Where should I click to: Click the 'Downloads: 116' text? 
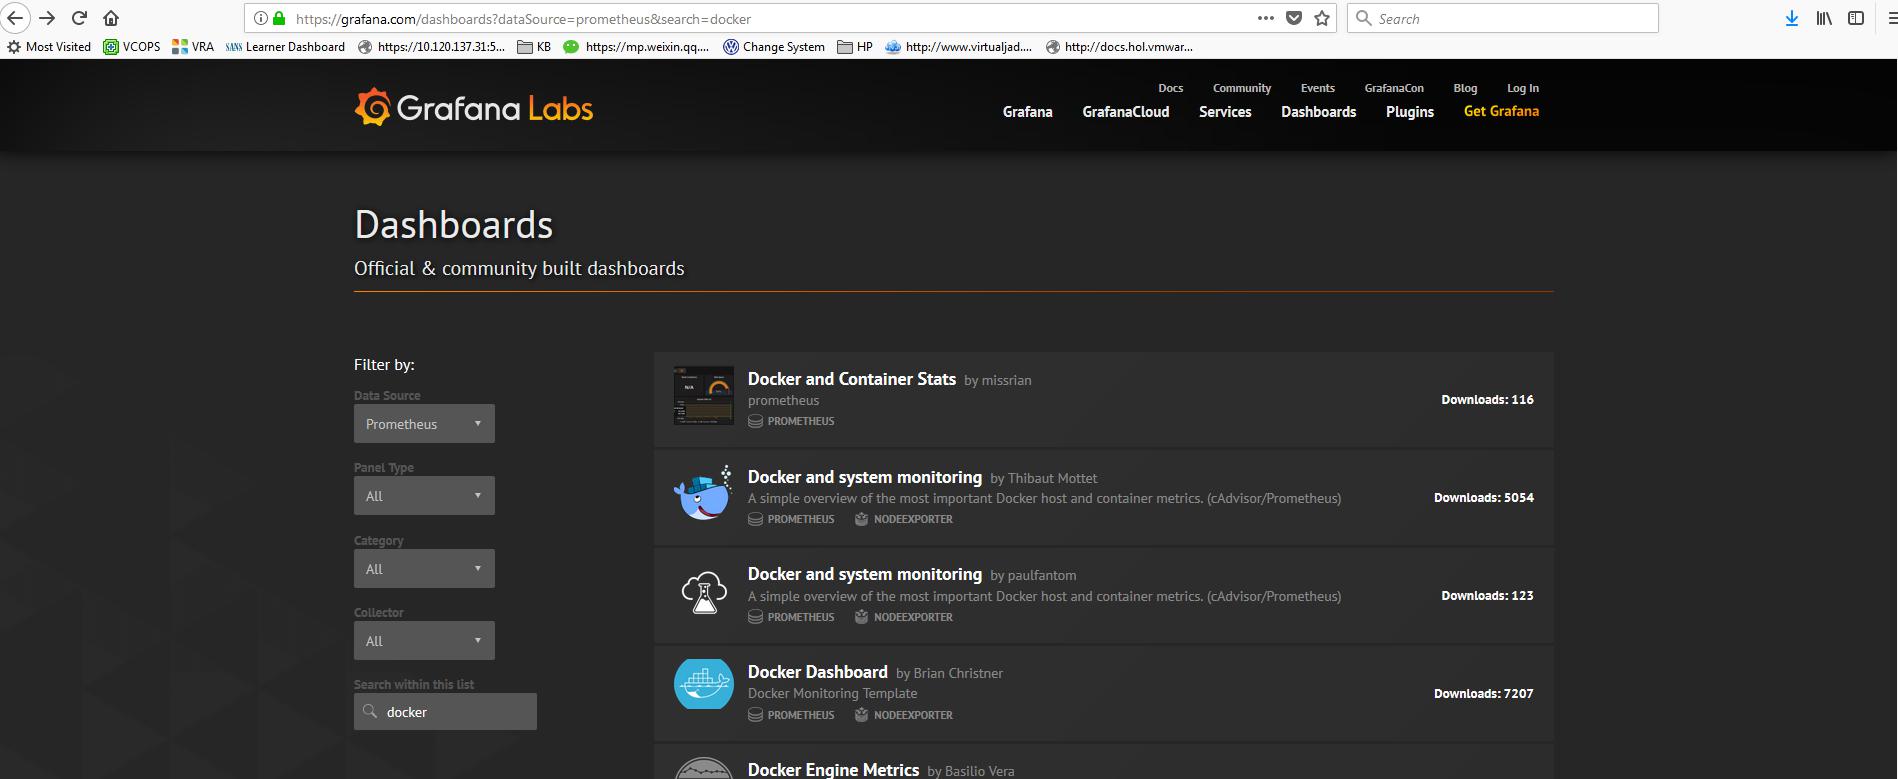tap(1487, 399)
